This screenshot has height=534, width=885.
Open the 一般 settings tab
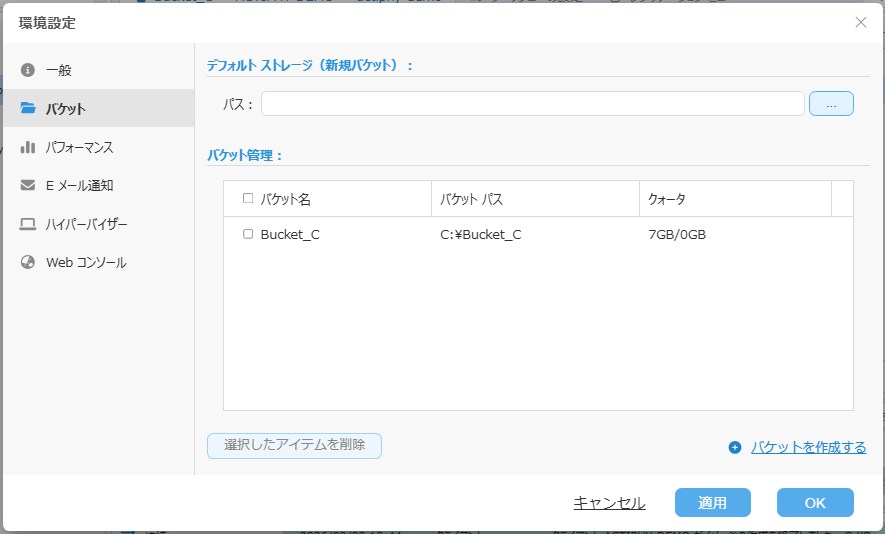click(99, 70)
